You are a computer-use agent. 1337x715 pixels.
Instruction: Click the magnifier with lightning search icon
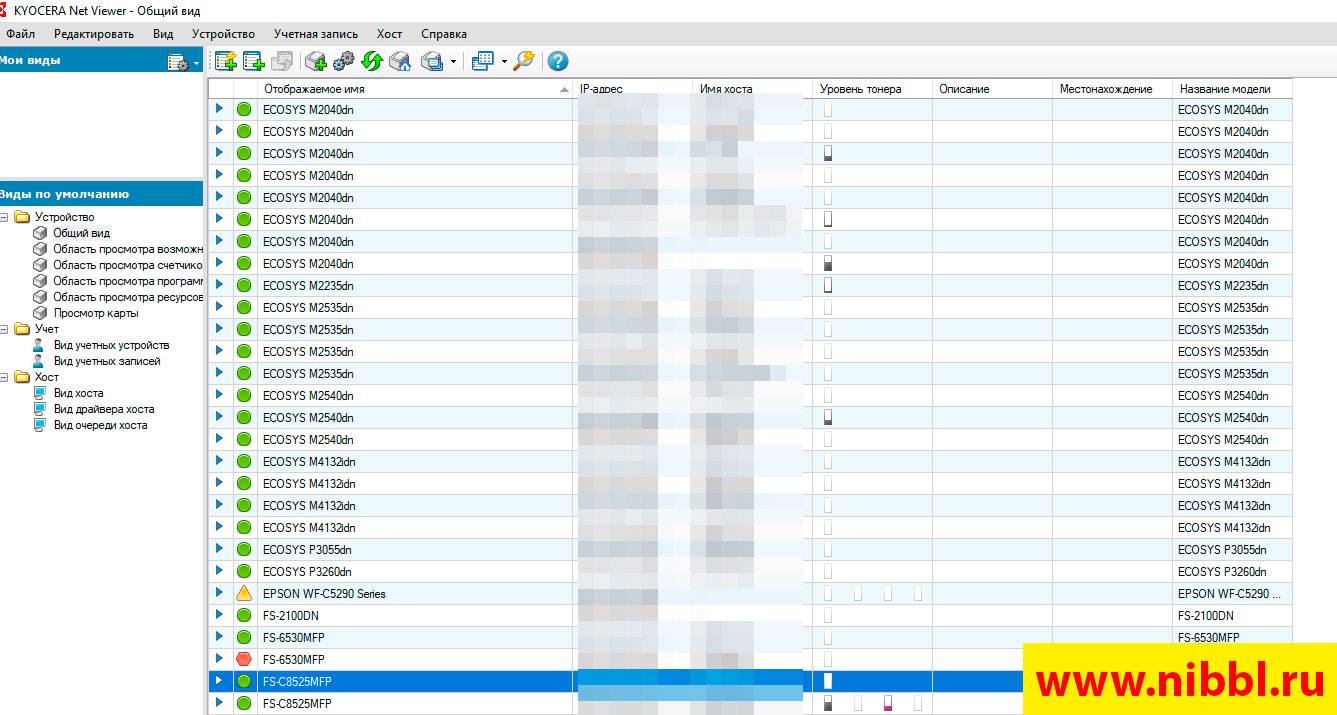point(524,61)
